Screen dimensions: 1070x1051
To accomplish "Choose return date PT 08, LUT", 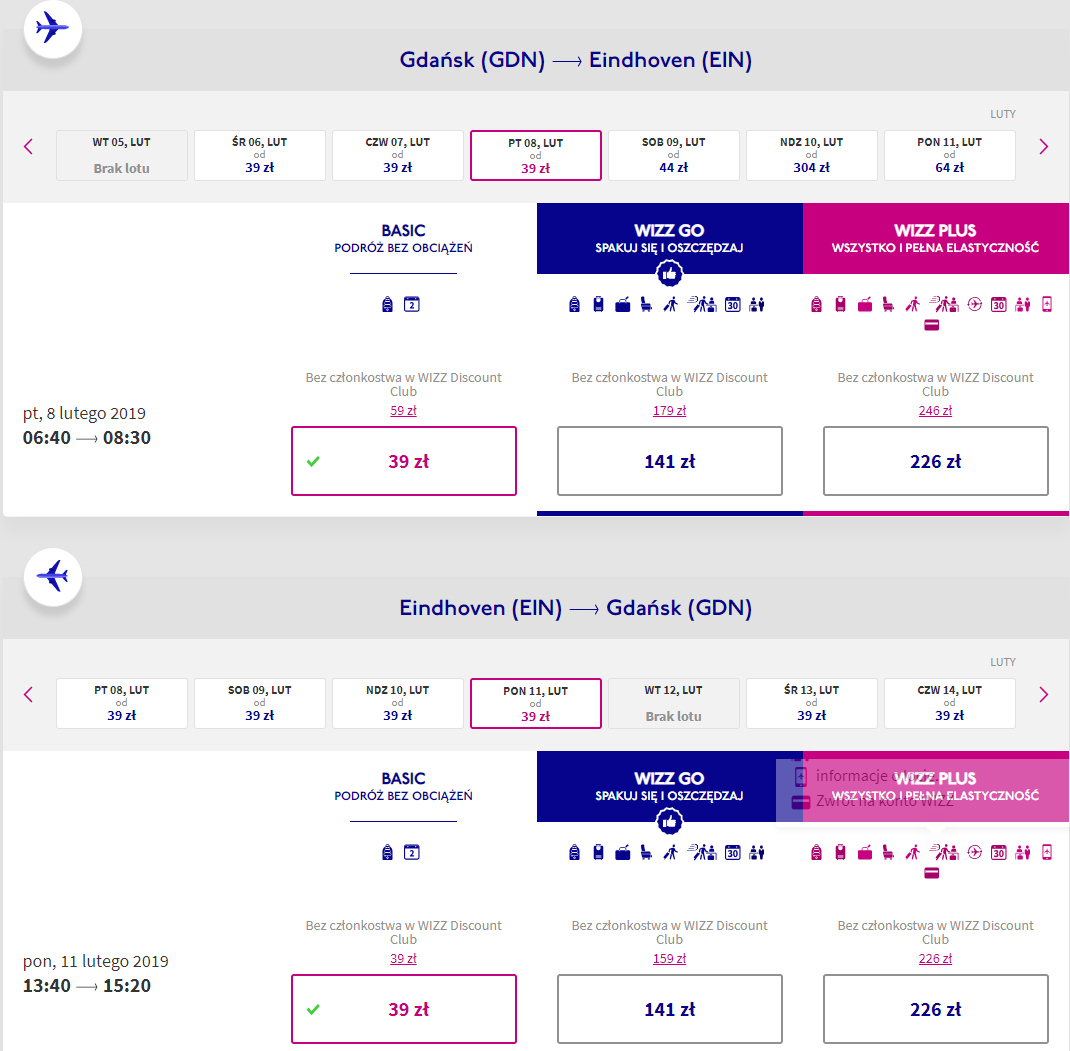I will pos(121,704).
